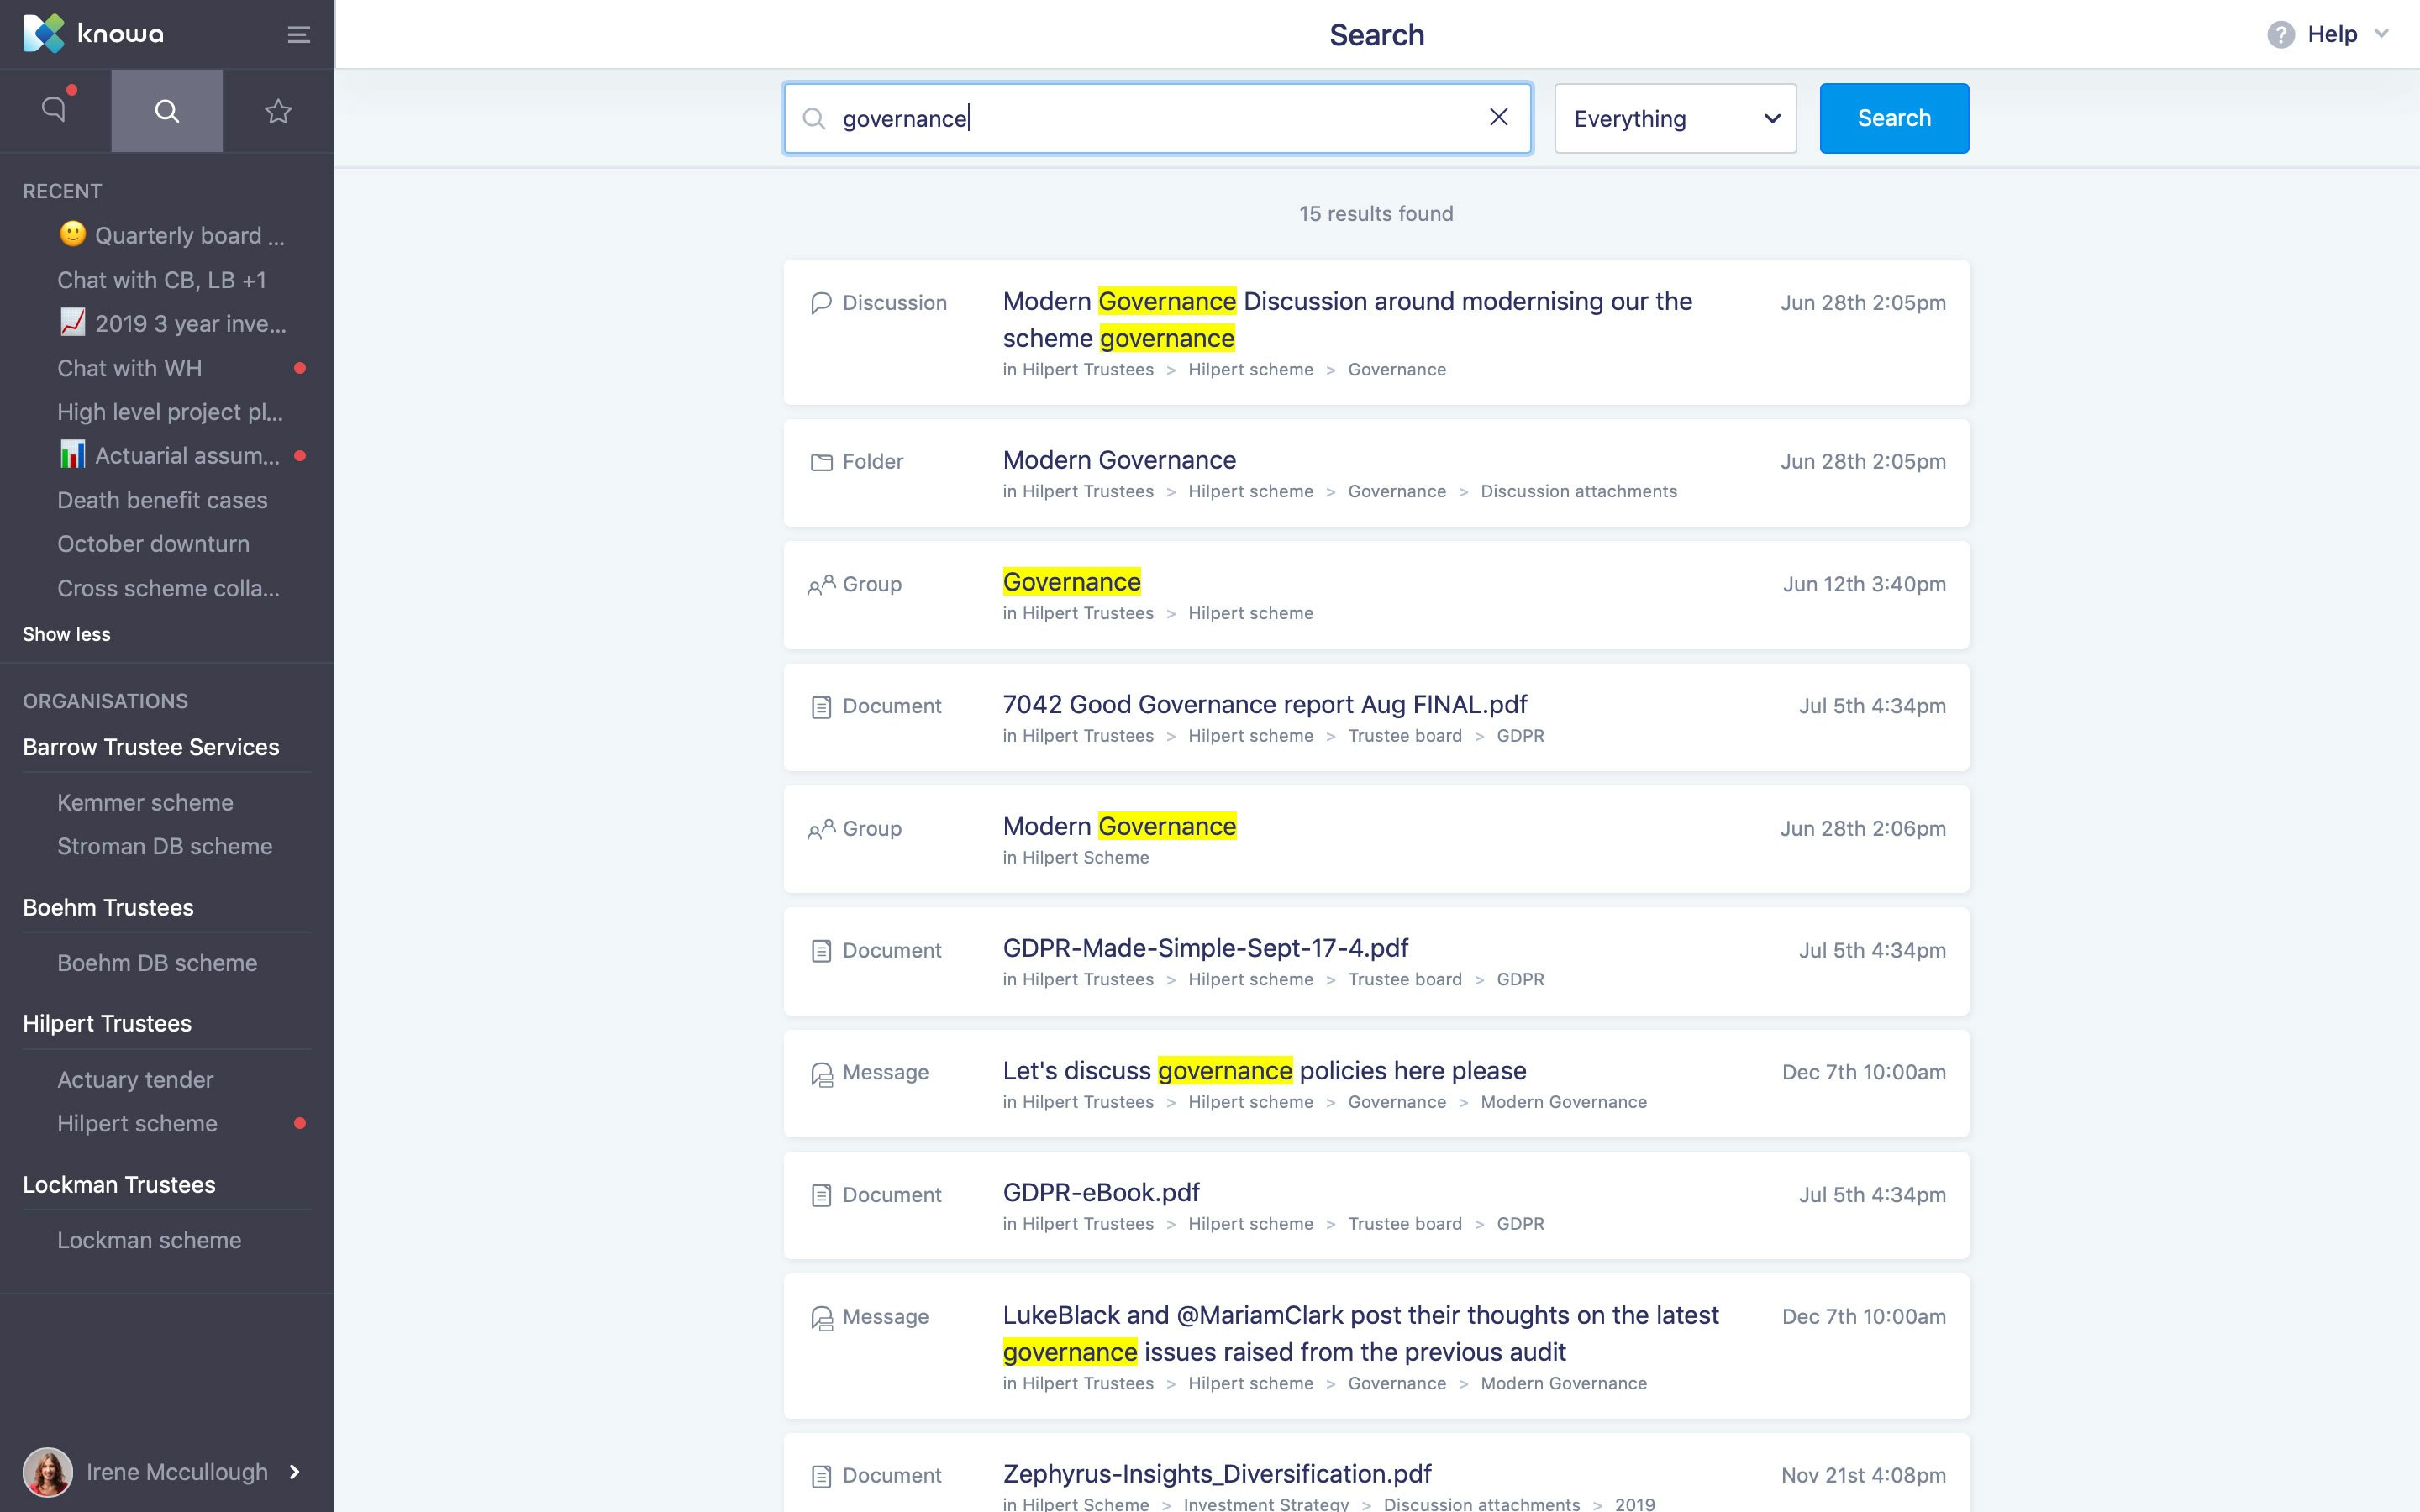Click document icon beside GDPR-eBook.pdf
Screen dimensions: 2420x1512
821,1195
